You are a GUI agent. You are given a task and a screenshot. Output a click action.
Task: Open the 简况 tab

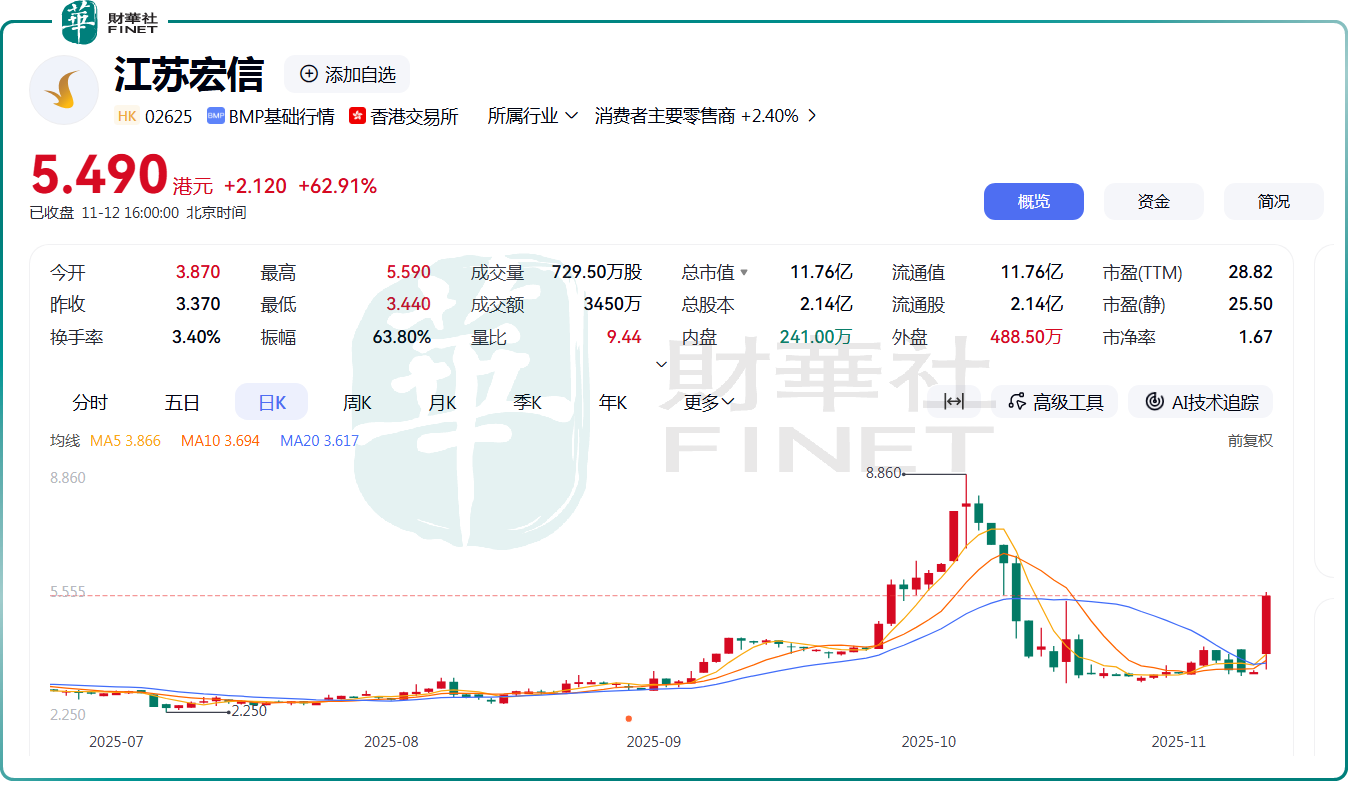[1273, 201]
